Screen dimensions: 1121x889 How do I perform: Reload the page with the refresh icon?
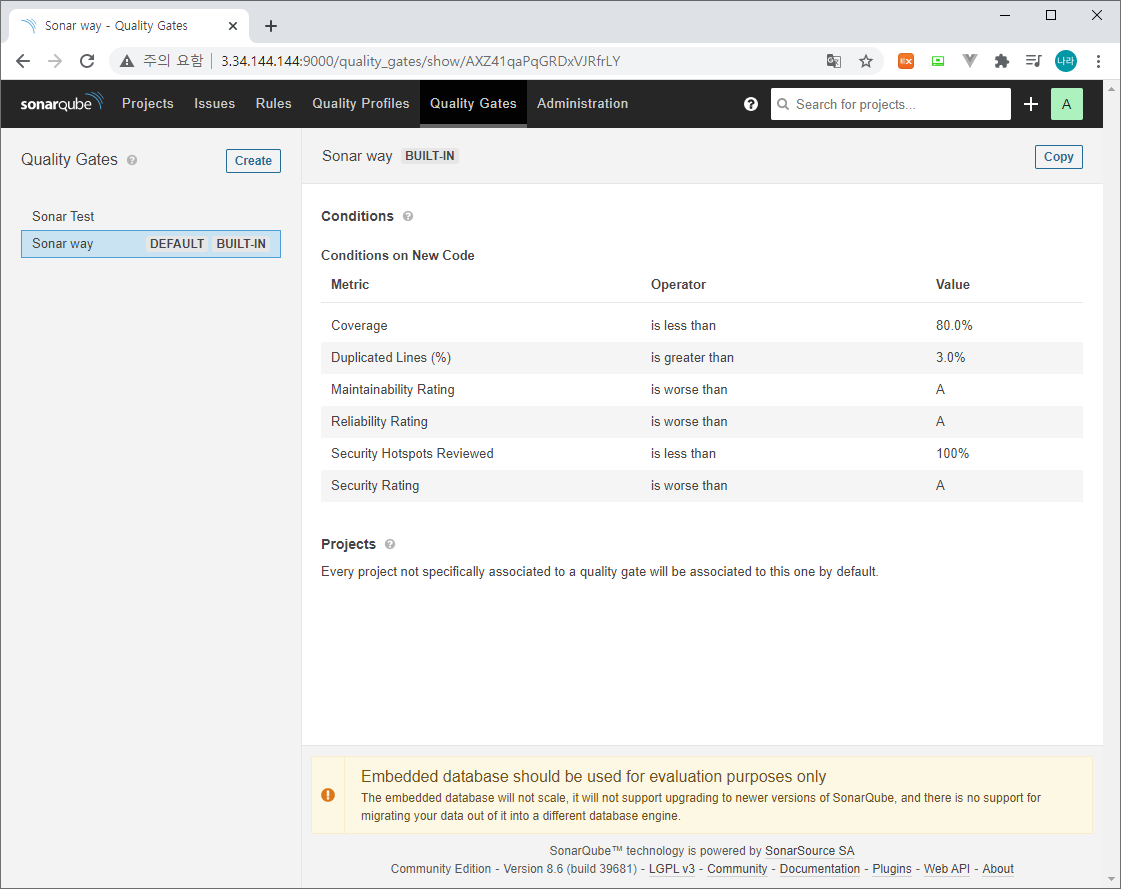[x=87, y=61]
